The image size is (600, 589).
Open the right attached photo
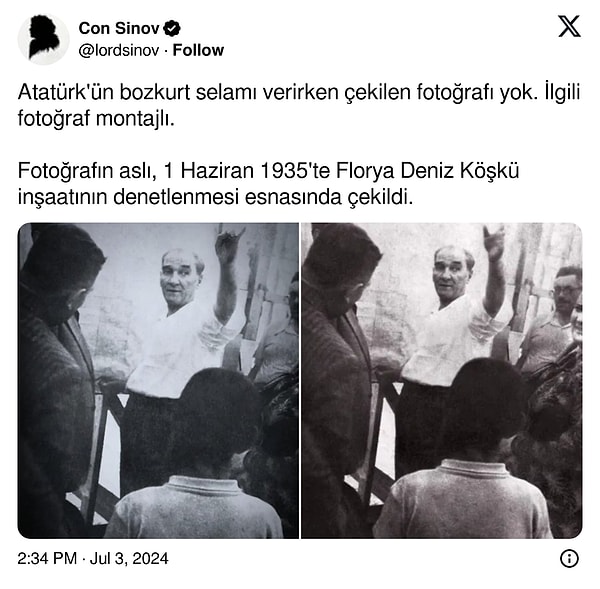click(442, 380)
